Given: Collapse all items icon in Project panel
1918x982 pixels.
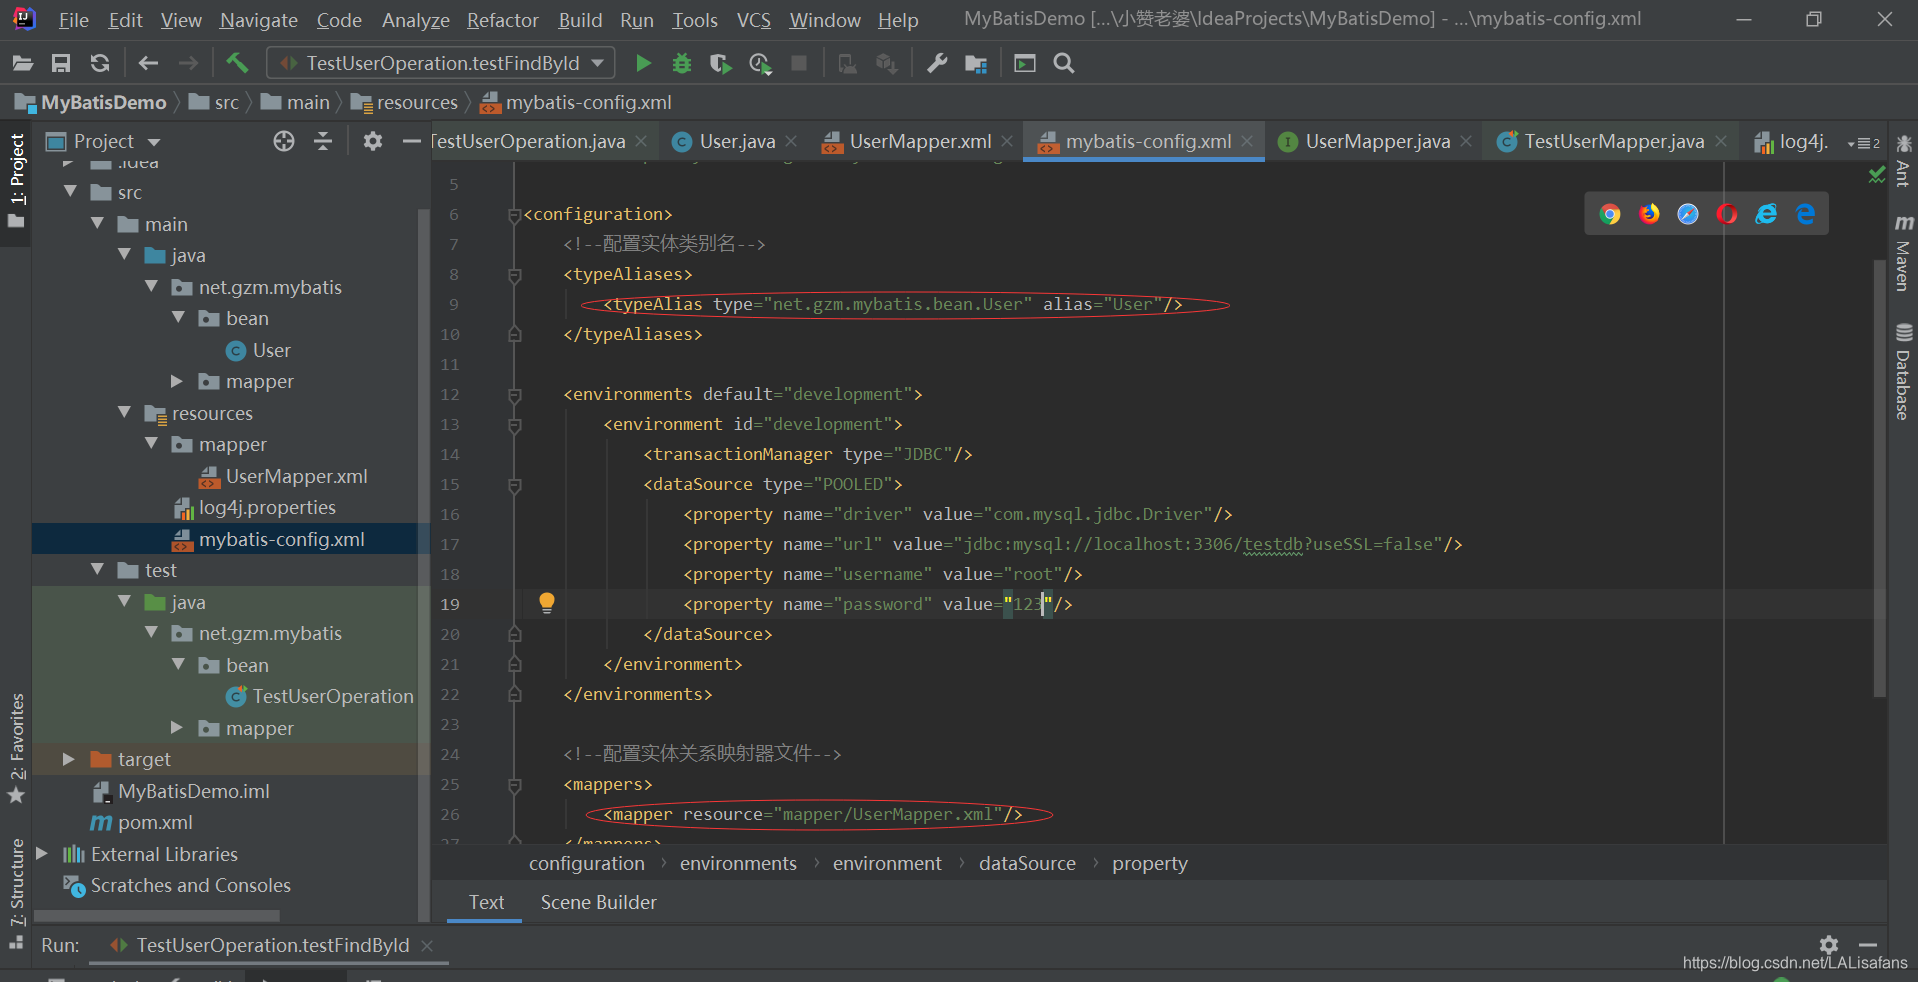Looking at the screenshot, I should point(323,141).
